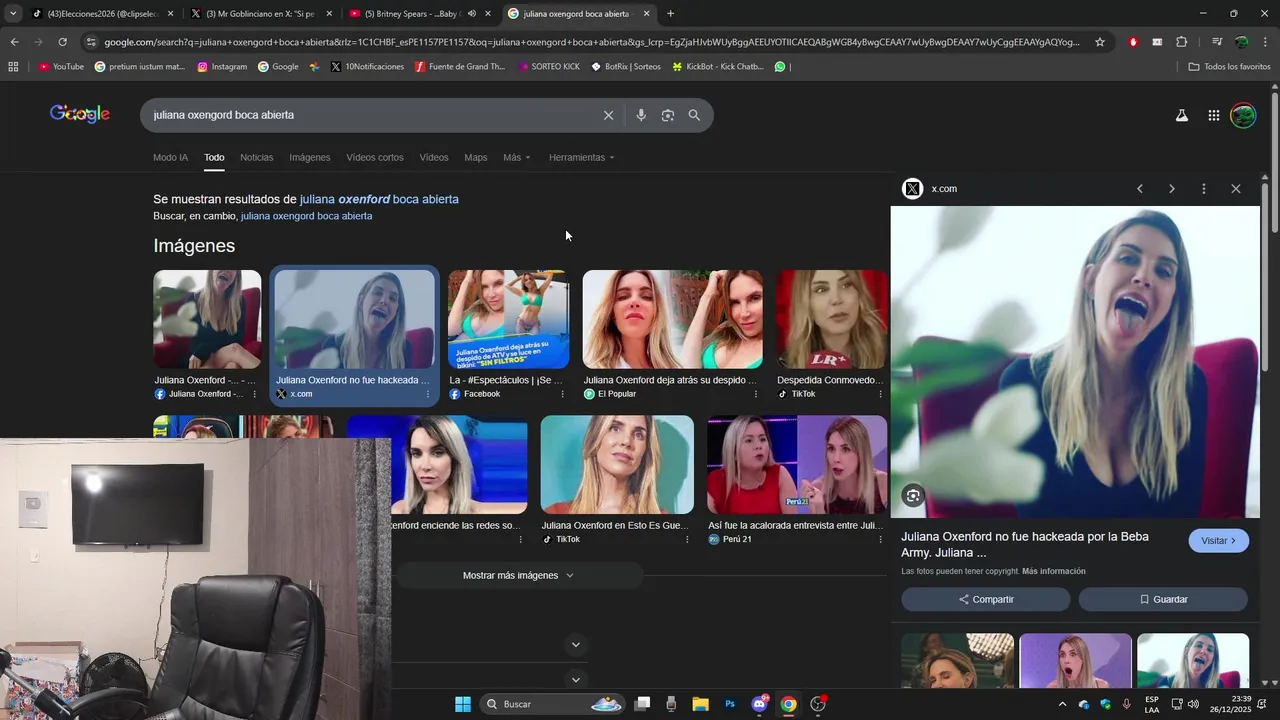Screen dimensions: 1280x720
Task: Show previous image in preview panel
Action: click(1140, 189)
